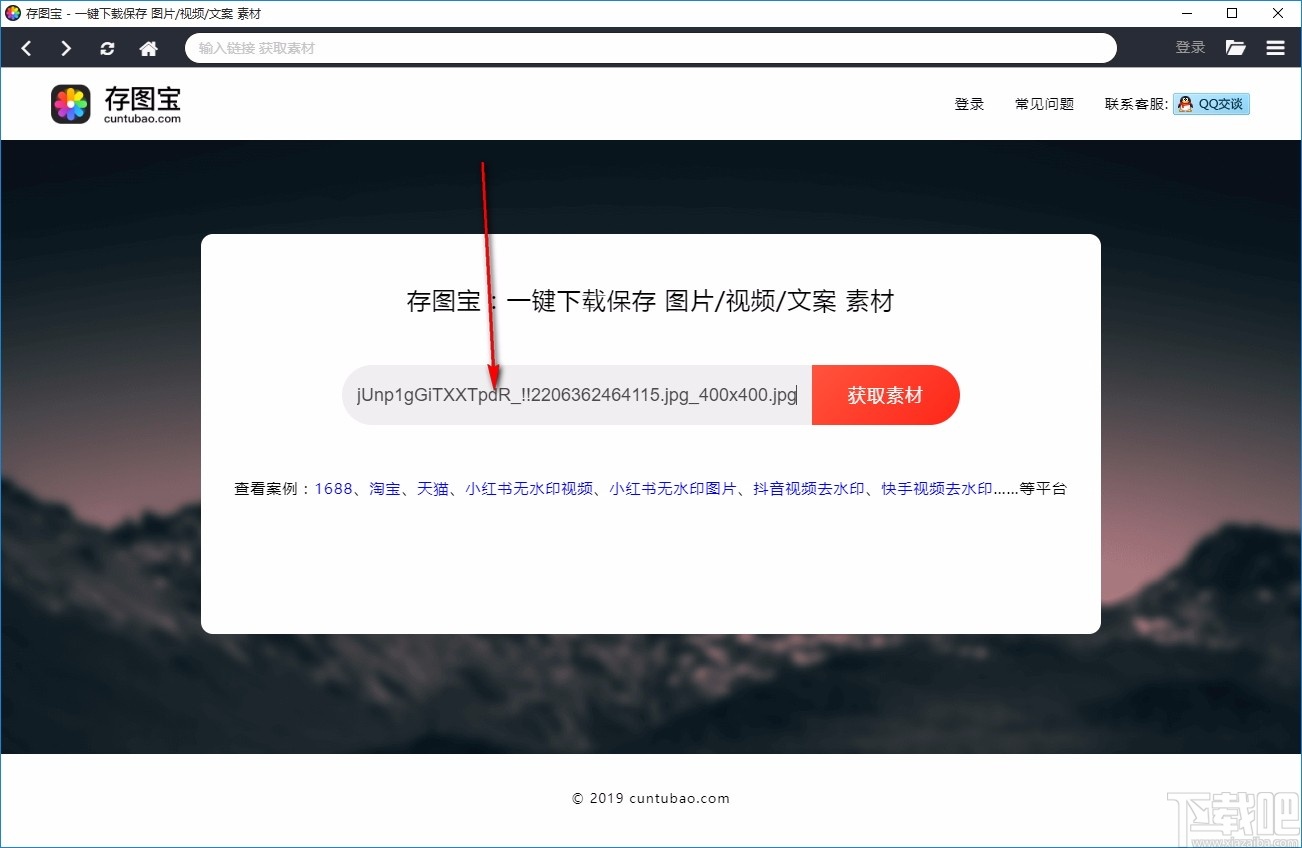Open the 常见问题 page
The height and width of the screenshot is (848, 1302).
[x=1043, y=103]
